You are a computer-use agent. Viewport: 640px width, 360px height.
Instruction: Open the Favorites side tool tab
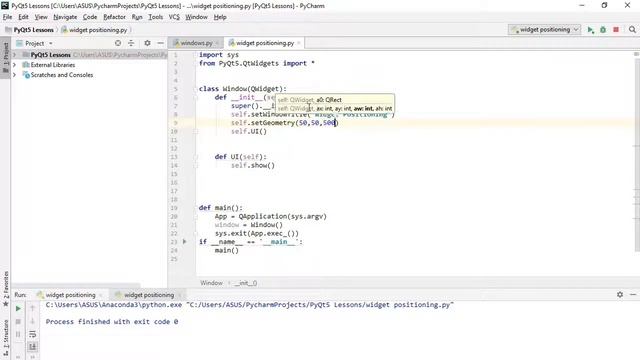pos(6,288)
